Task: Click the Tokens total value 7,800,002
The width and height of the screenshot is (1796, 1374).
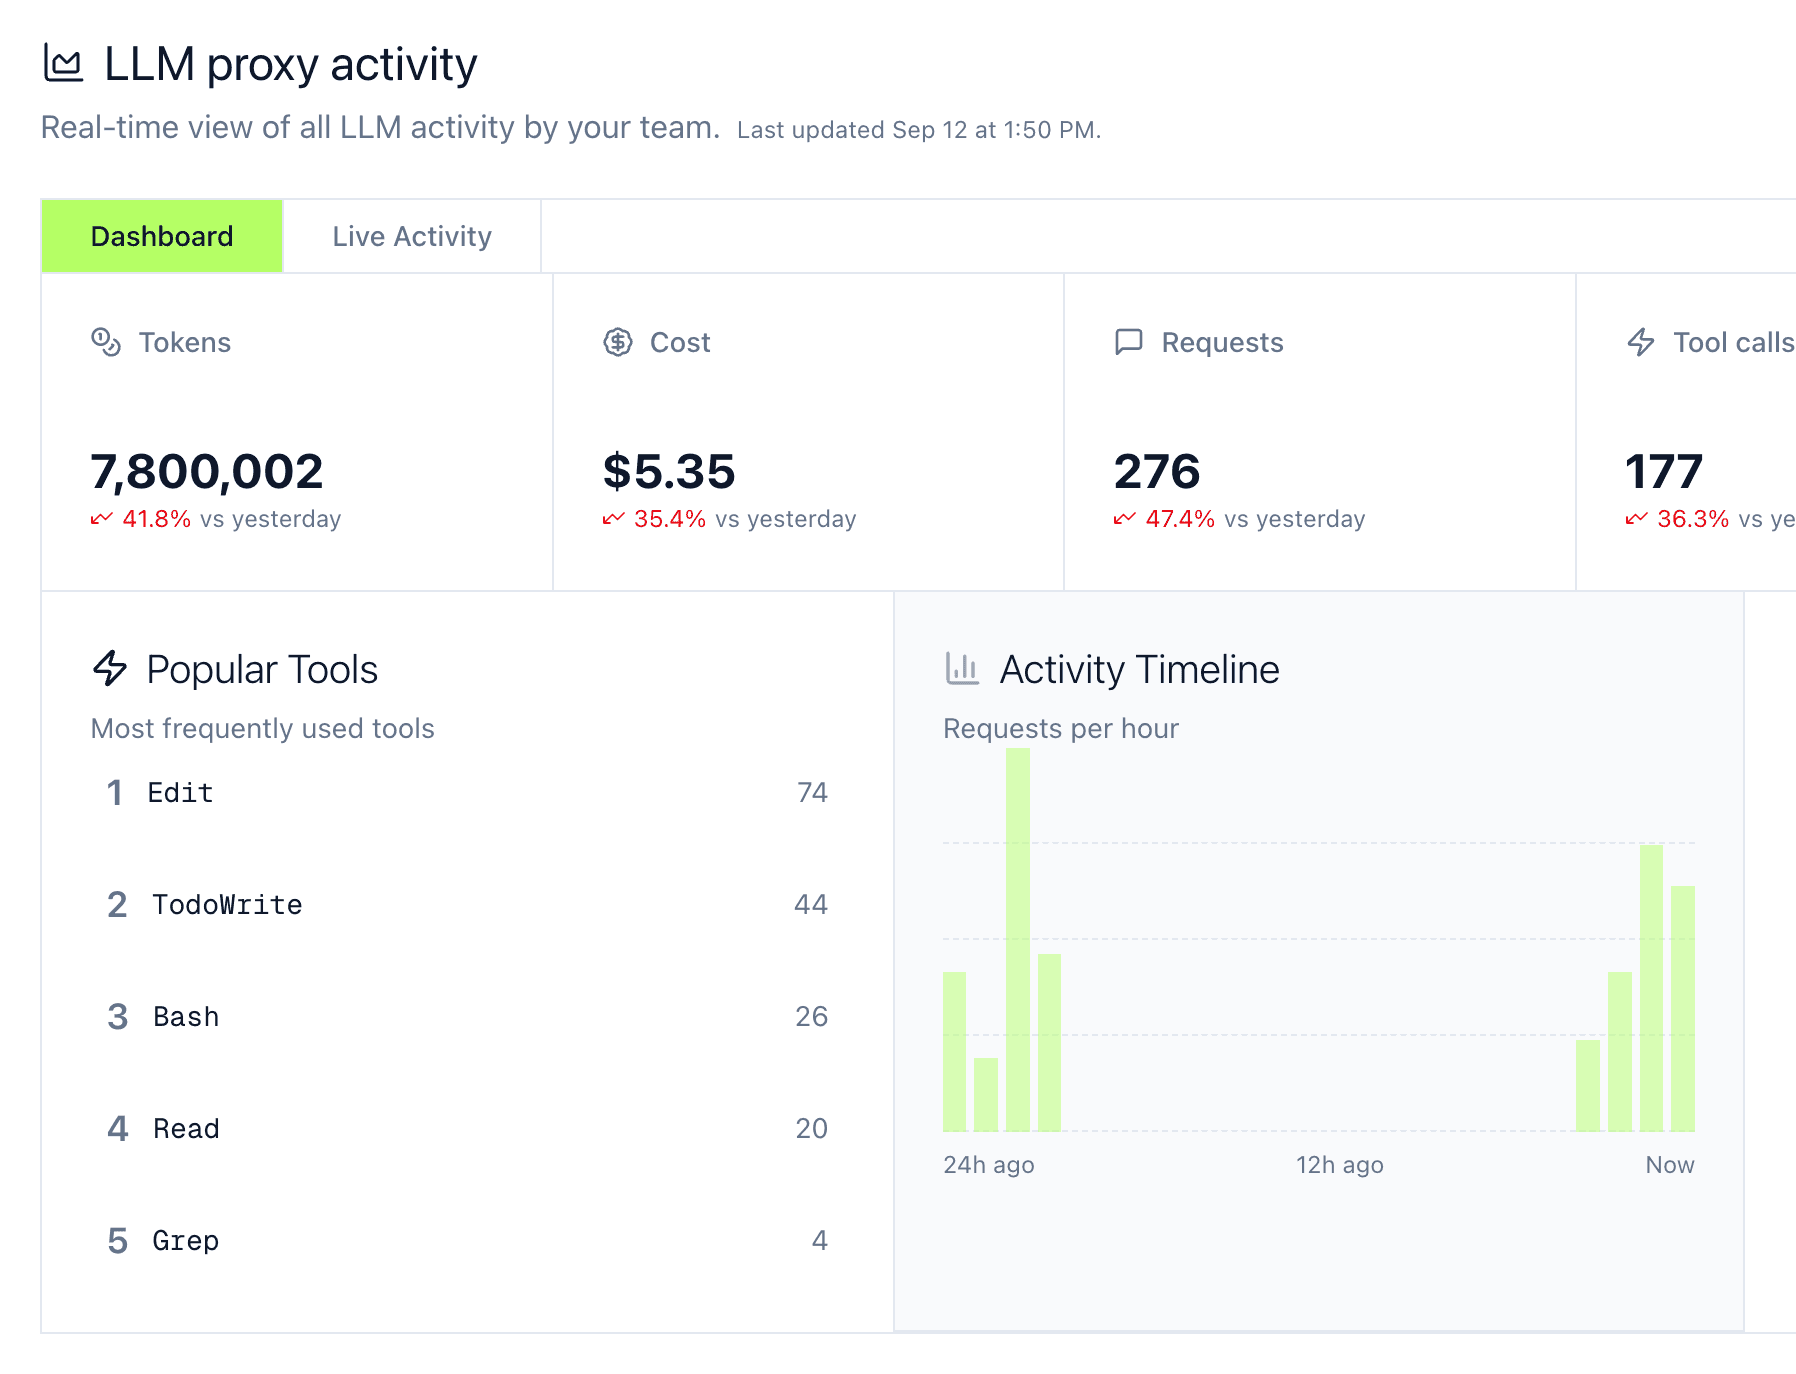Action: (206, 470)
